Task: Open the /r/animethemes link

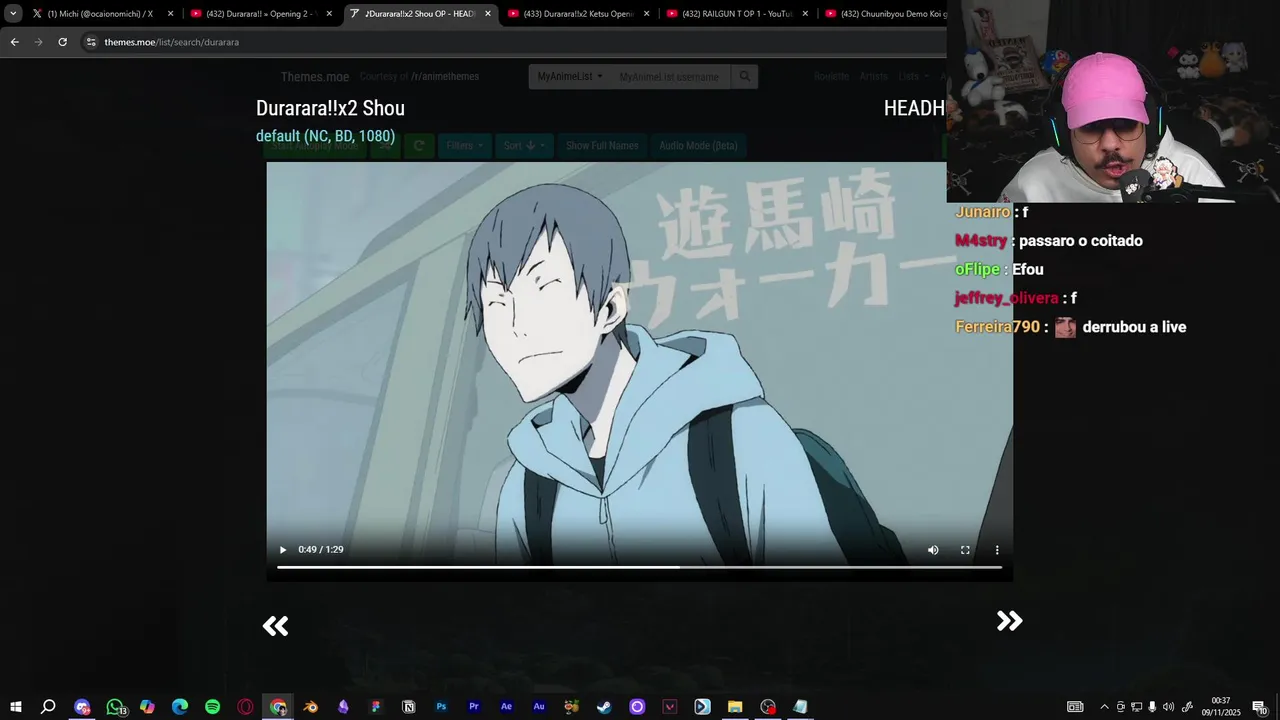Action: pos(445,77)
